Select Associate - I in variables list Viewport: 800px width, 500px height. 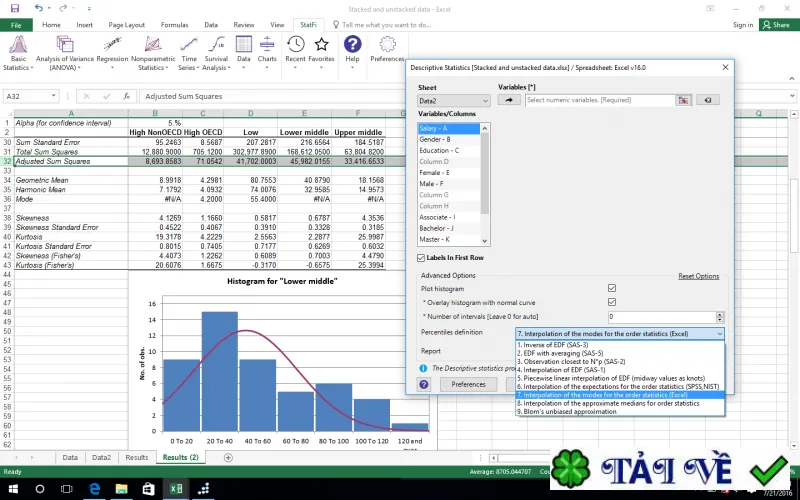448,217
